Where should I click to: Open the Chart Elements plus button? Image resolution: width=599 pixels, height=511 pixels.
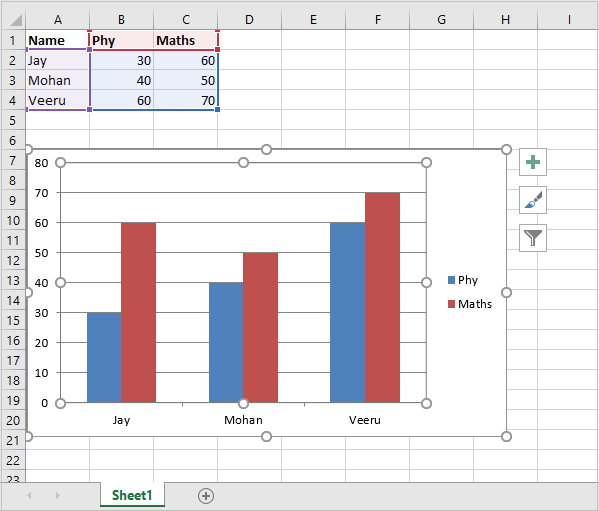click(x=533, y=162)
